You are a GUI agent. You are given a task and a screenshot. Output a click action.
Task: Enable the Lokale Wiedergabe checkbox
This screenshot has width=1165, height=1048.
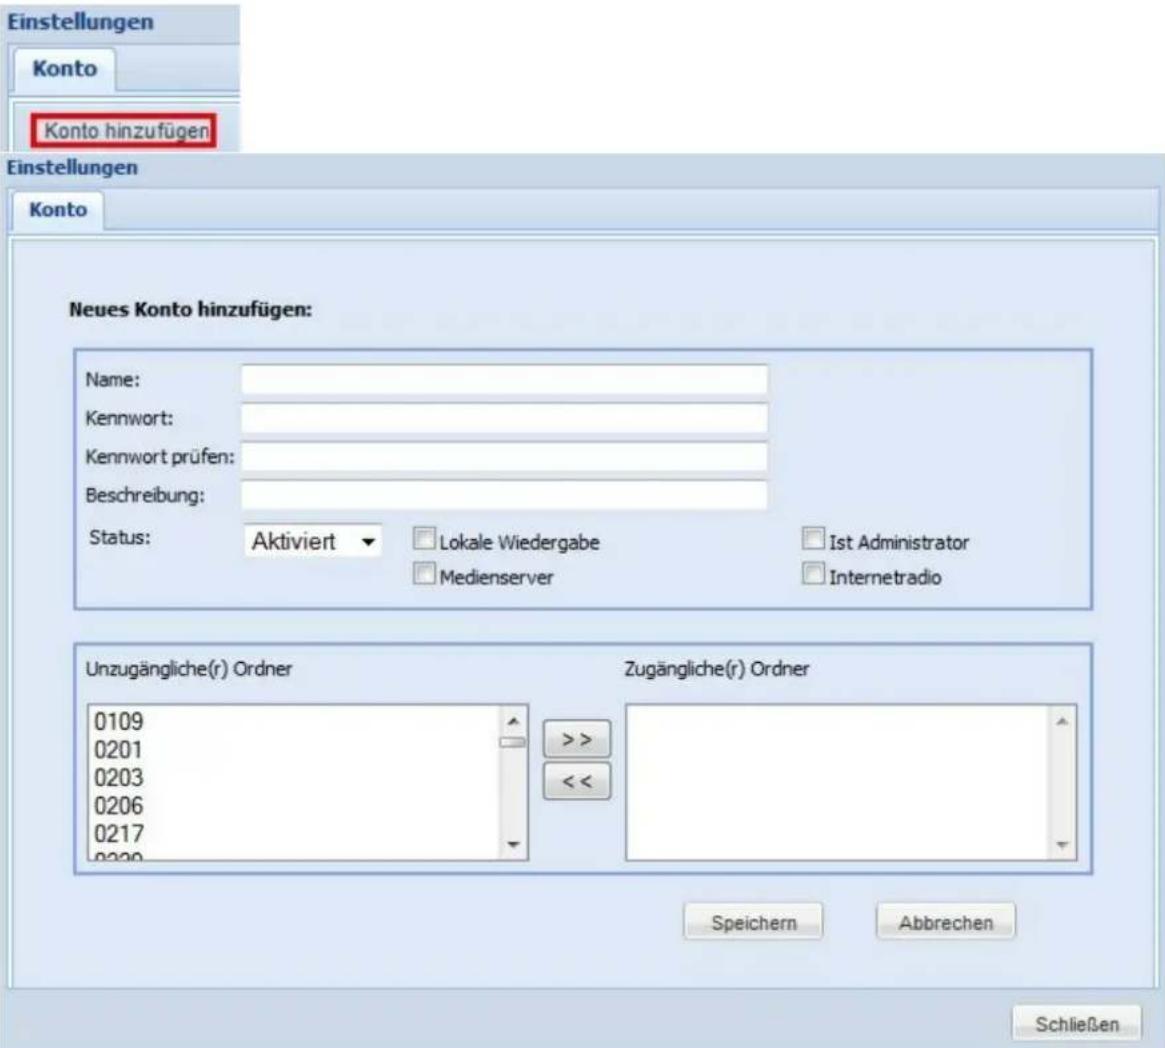point(424,539)
